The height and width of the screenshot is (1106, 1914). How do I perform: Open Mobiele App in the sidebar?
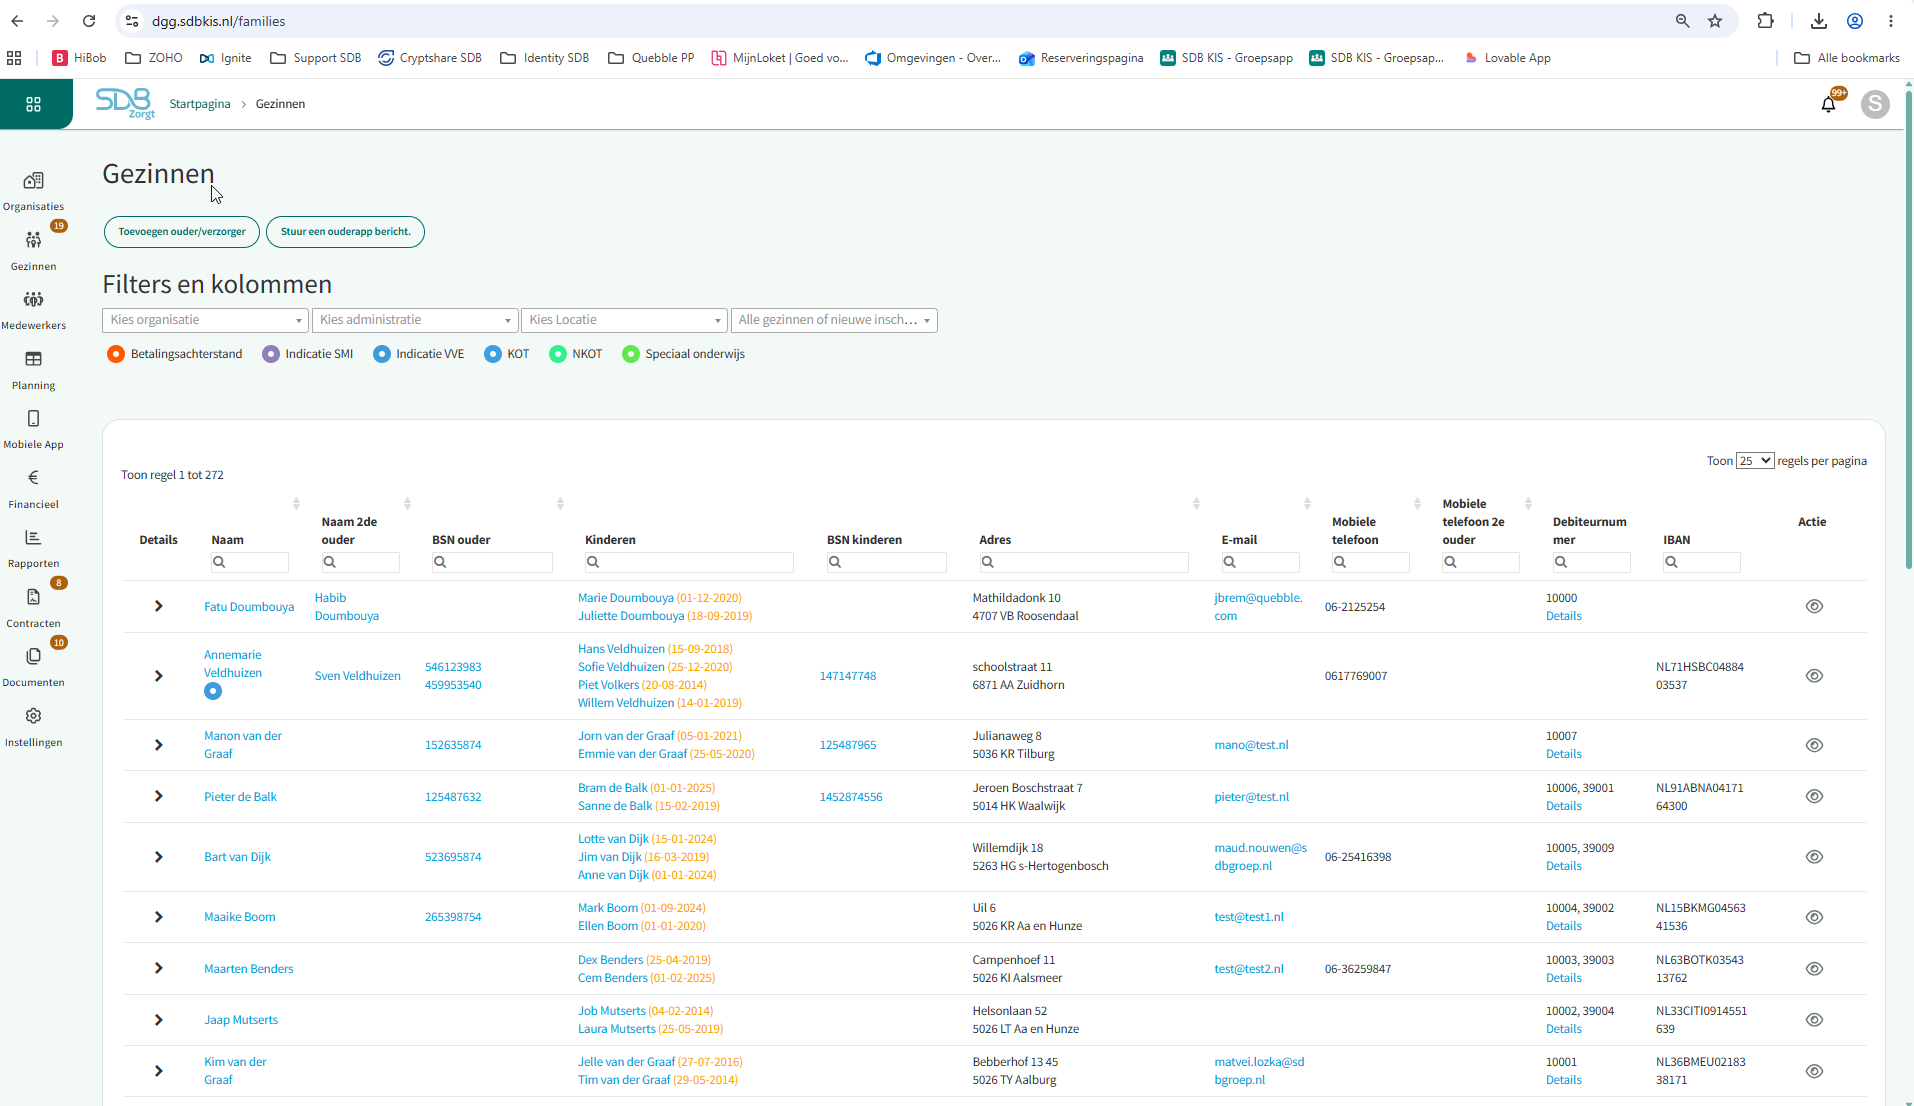33,429
